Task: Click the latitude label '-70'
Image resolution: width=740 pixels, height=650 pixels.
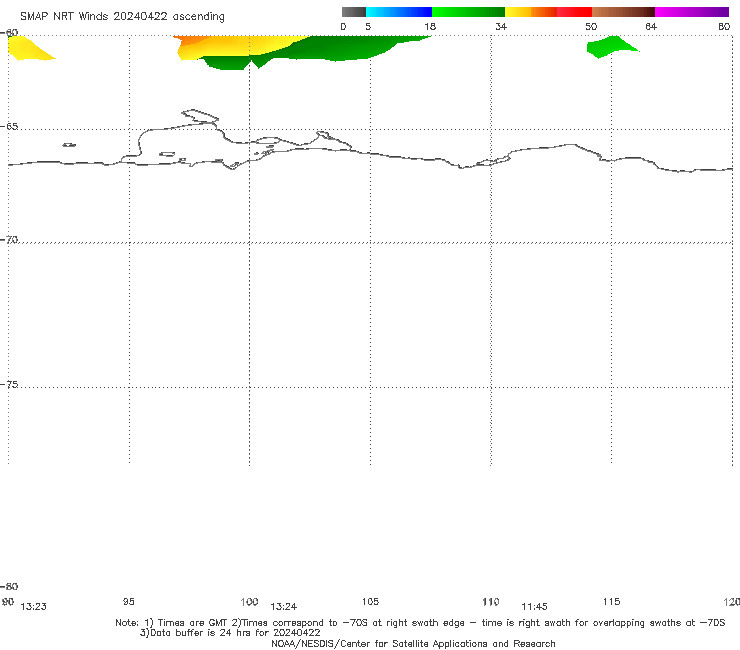Action: (9, 240)
